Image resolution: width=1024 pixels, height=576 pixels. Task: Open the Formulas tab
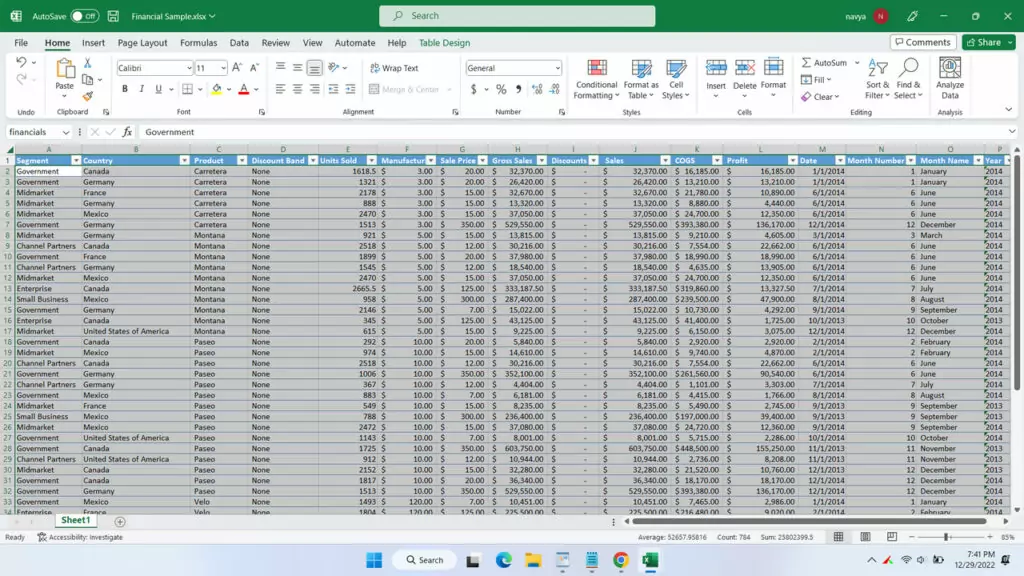(x=199, y=42)
